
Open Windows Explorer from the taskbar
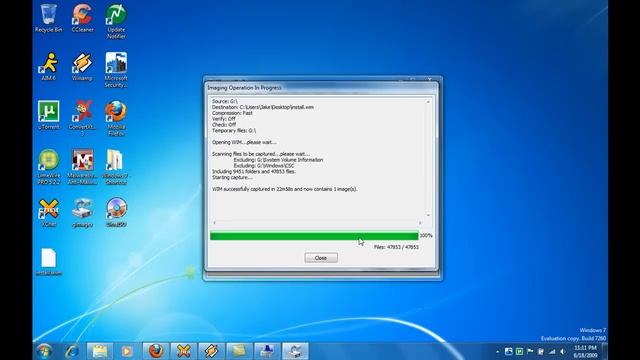pyautogui.click(x=100, y=351)
